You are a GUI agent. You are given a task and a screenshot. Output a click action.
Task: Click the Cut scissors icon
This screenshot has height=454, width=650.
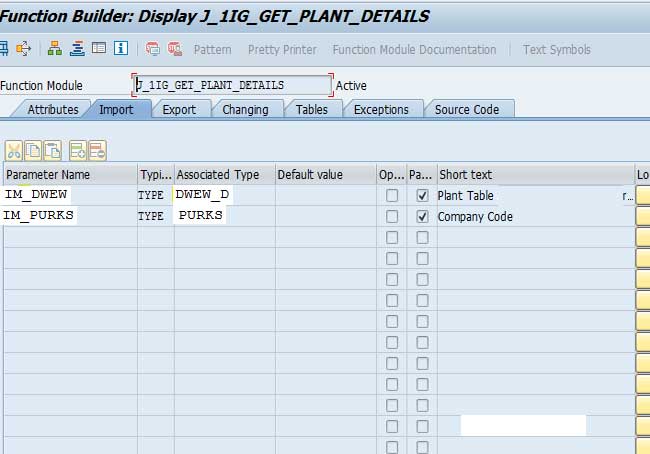pyautogui.click(x=14, y=150)
